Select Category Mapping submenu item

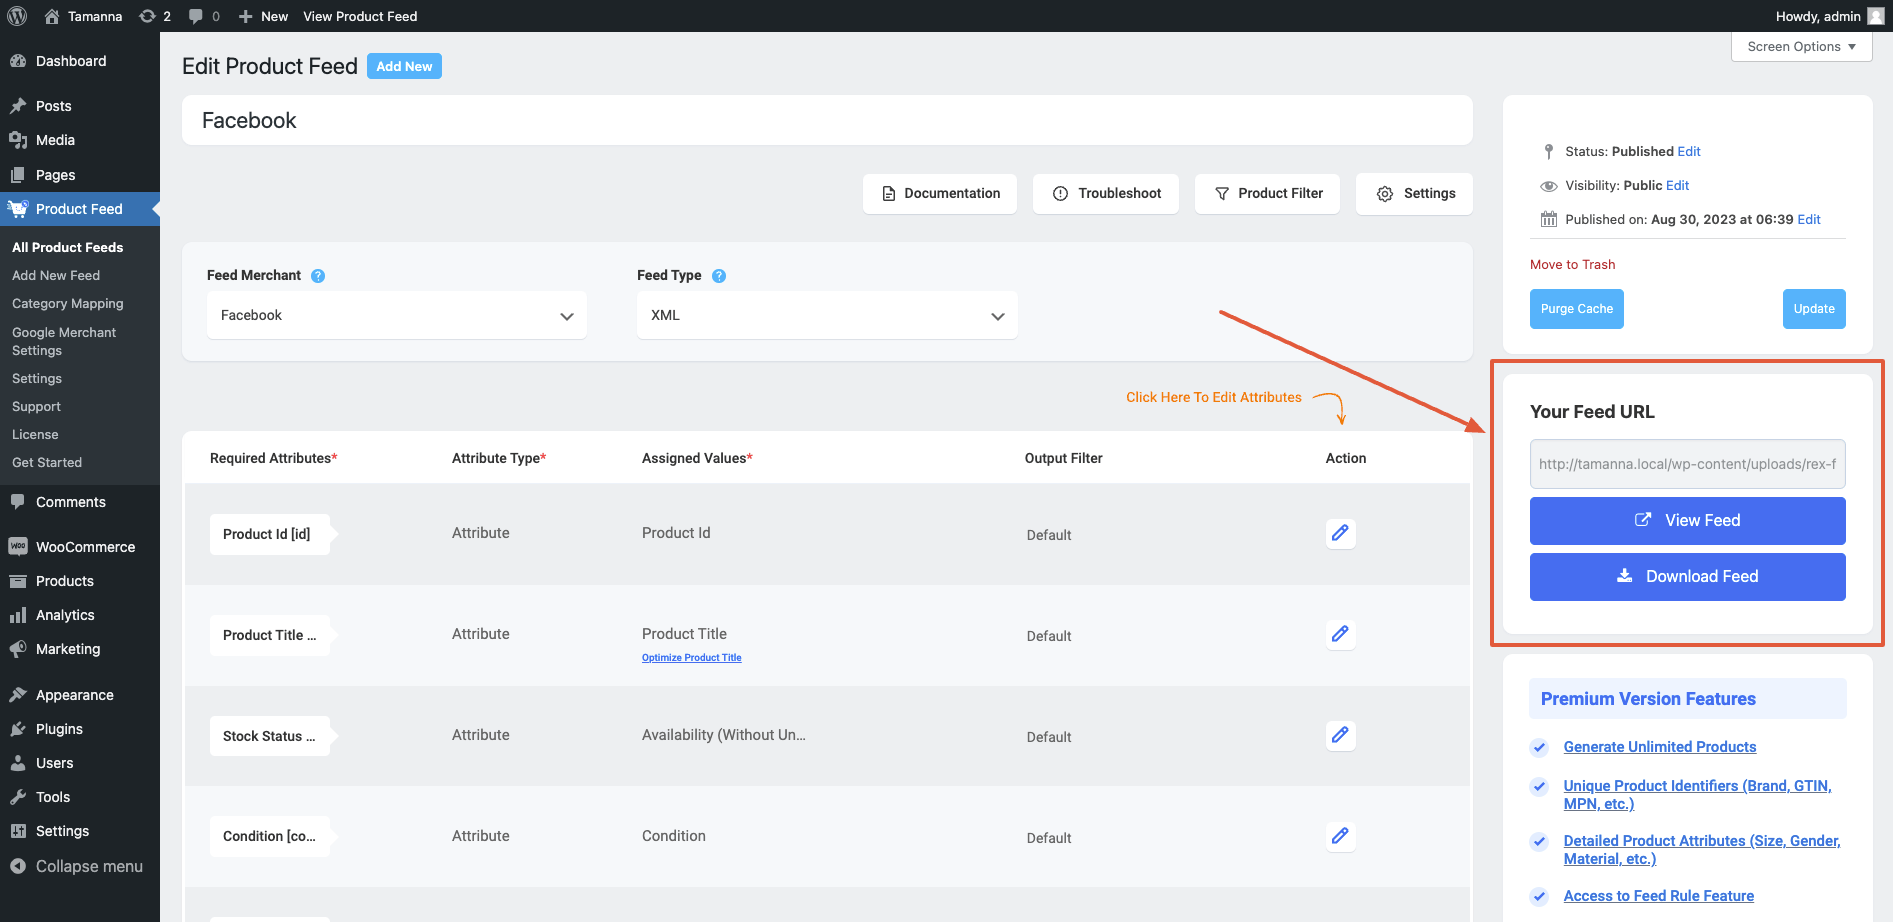(x=68, y=304)
